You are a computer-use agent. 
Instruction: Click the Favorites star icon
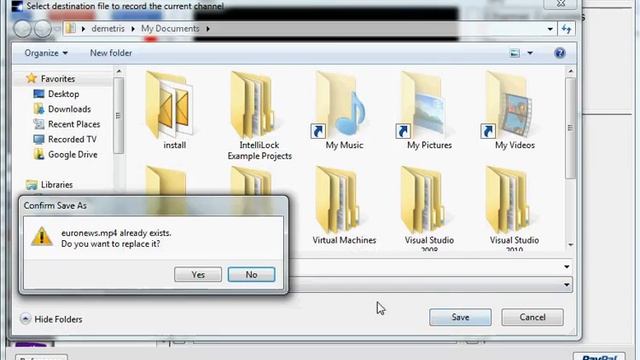(x=31, y=78)
